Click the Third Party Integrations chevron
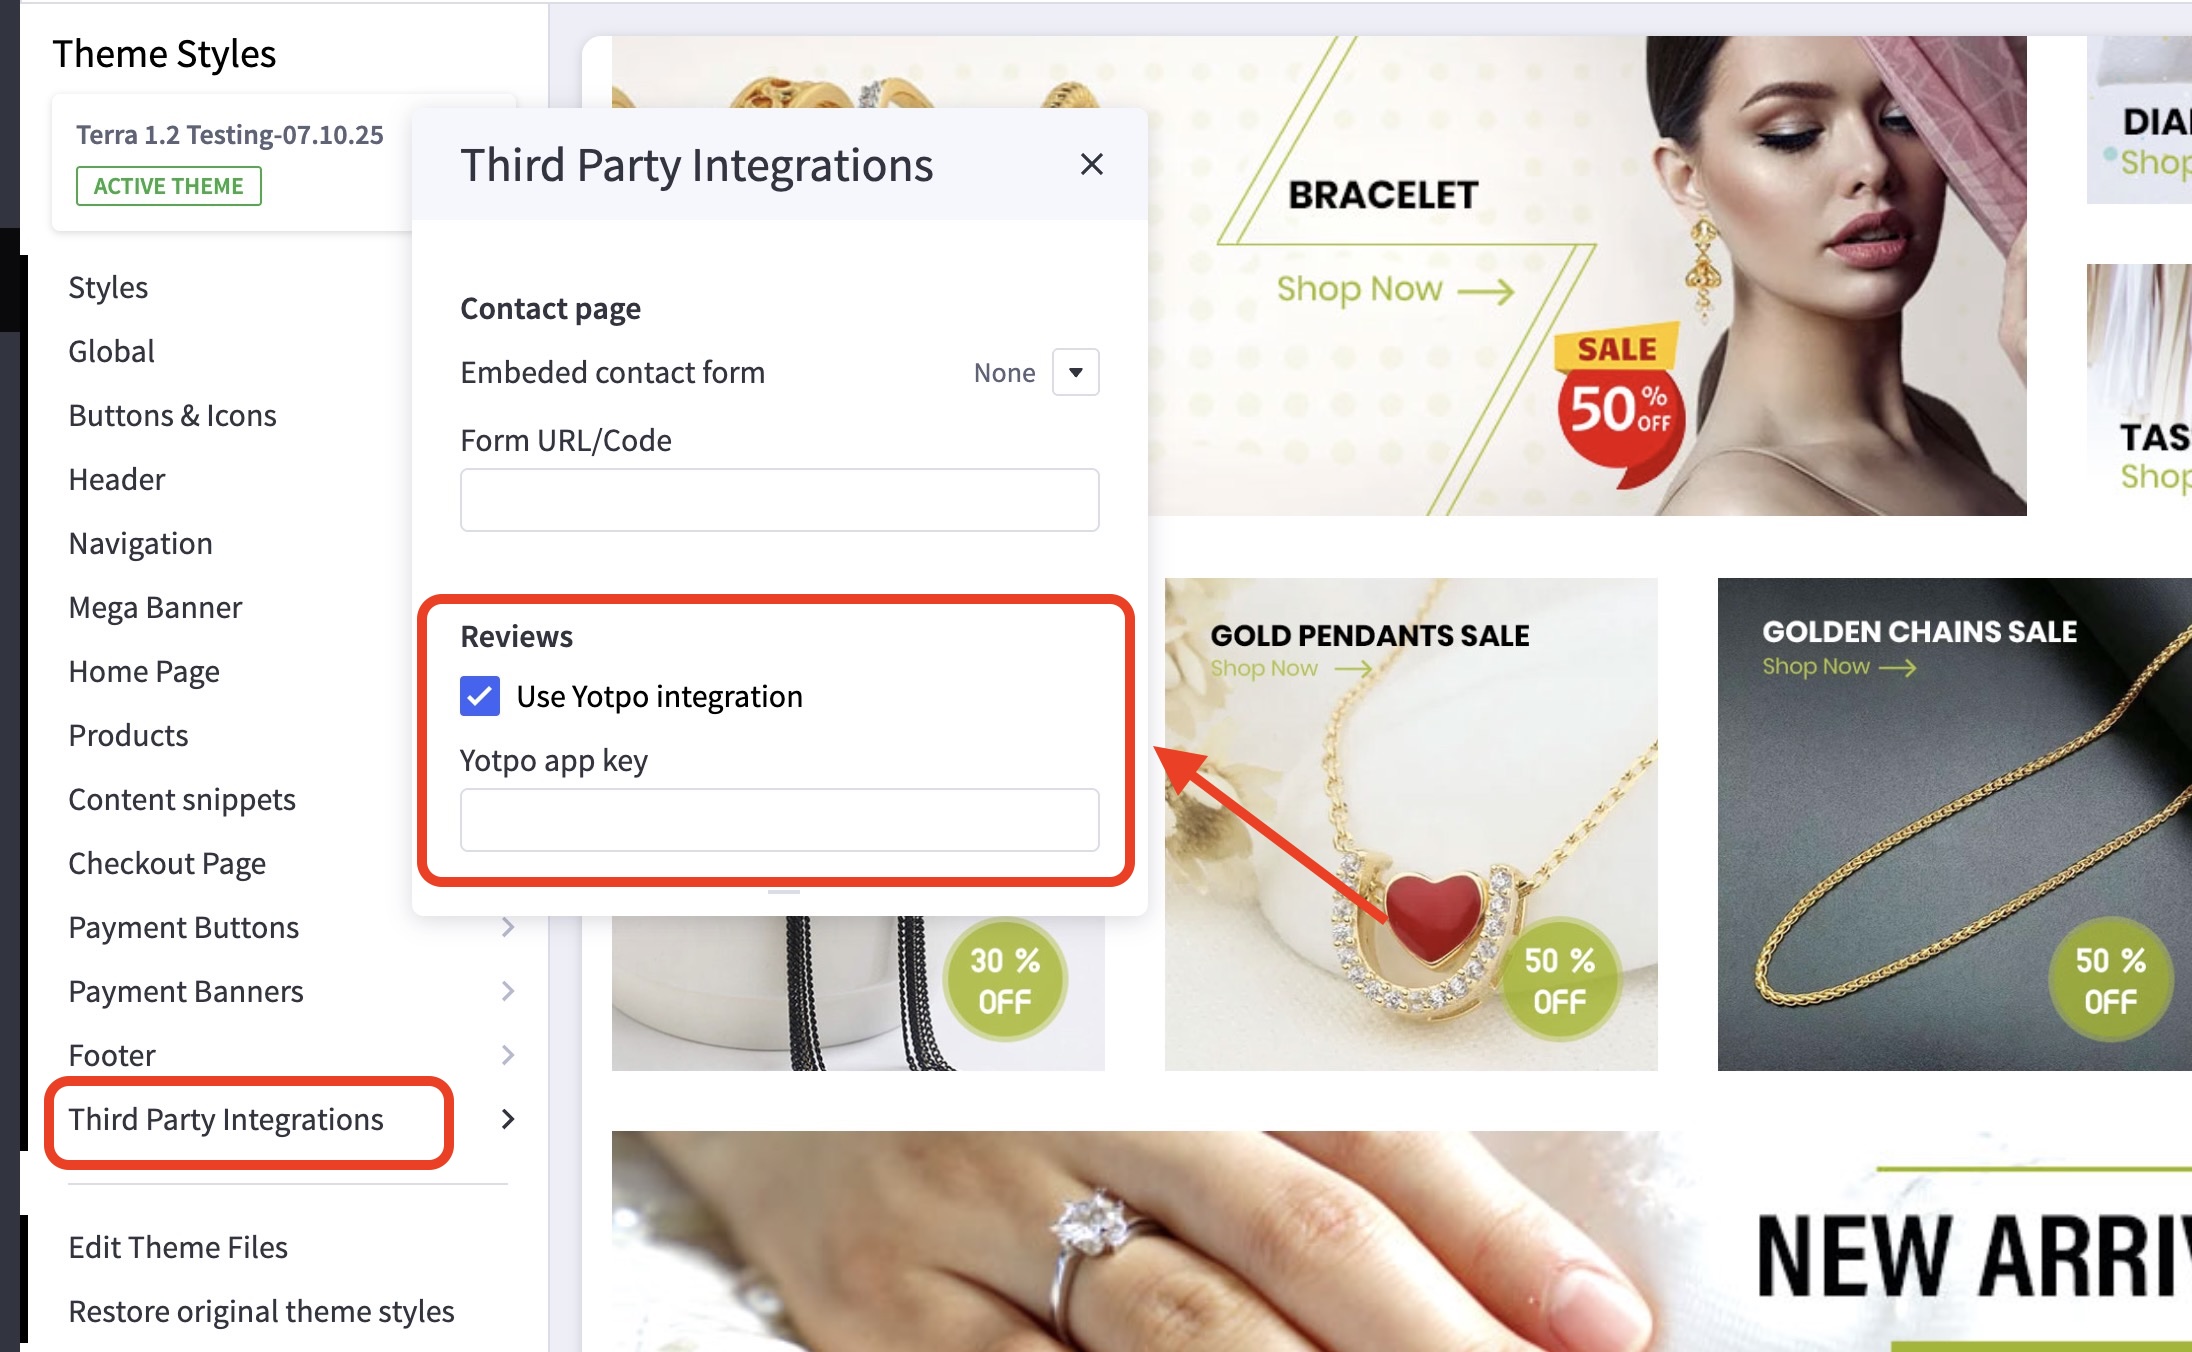This screenshot has height=1352, width=2192. point(508,1119)
